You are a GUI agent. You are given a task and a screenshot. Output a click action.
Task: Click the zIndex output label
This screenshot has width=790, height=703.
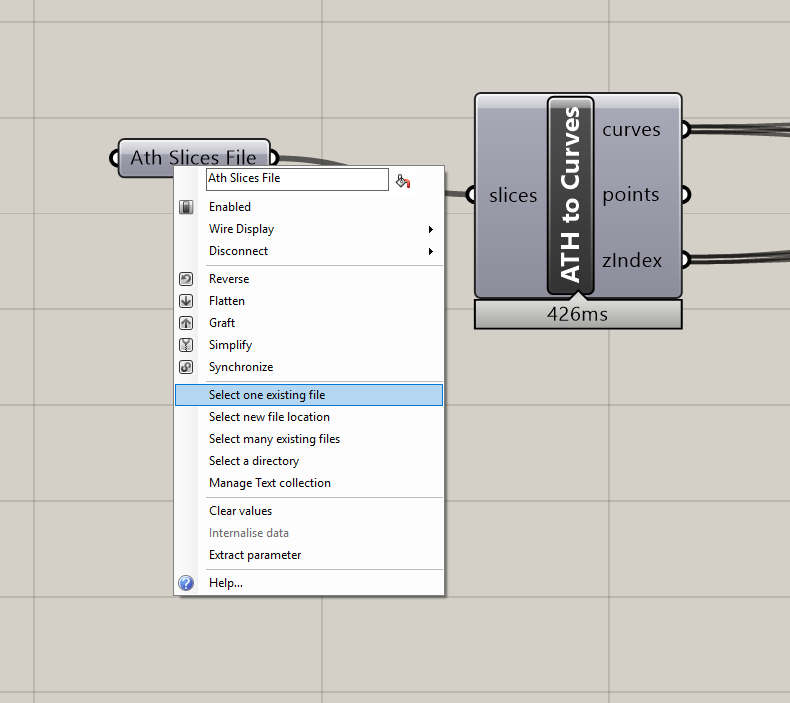632,261
